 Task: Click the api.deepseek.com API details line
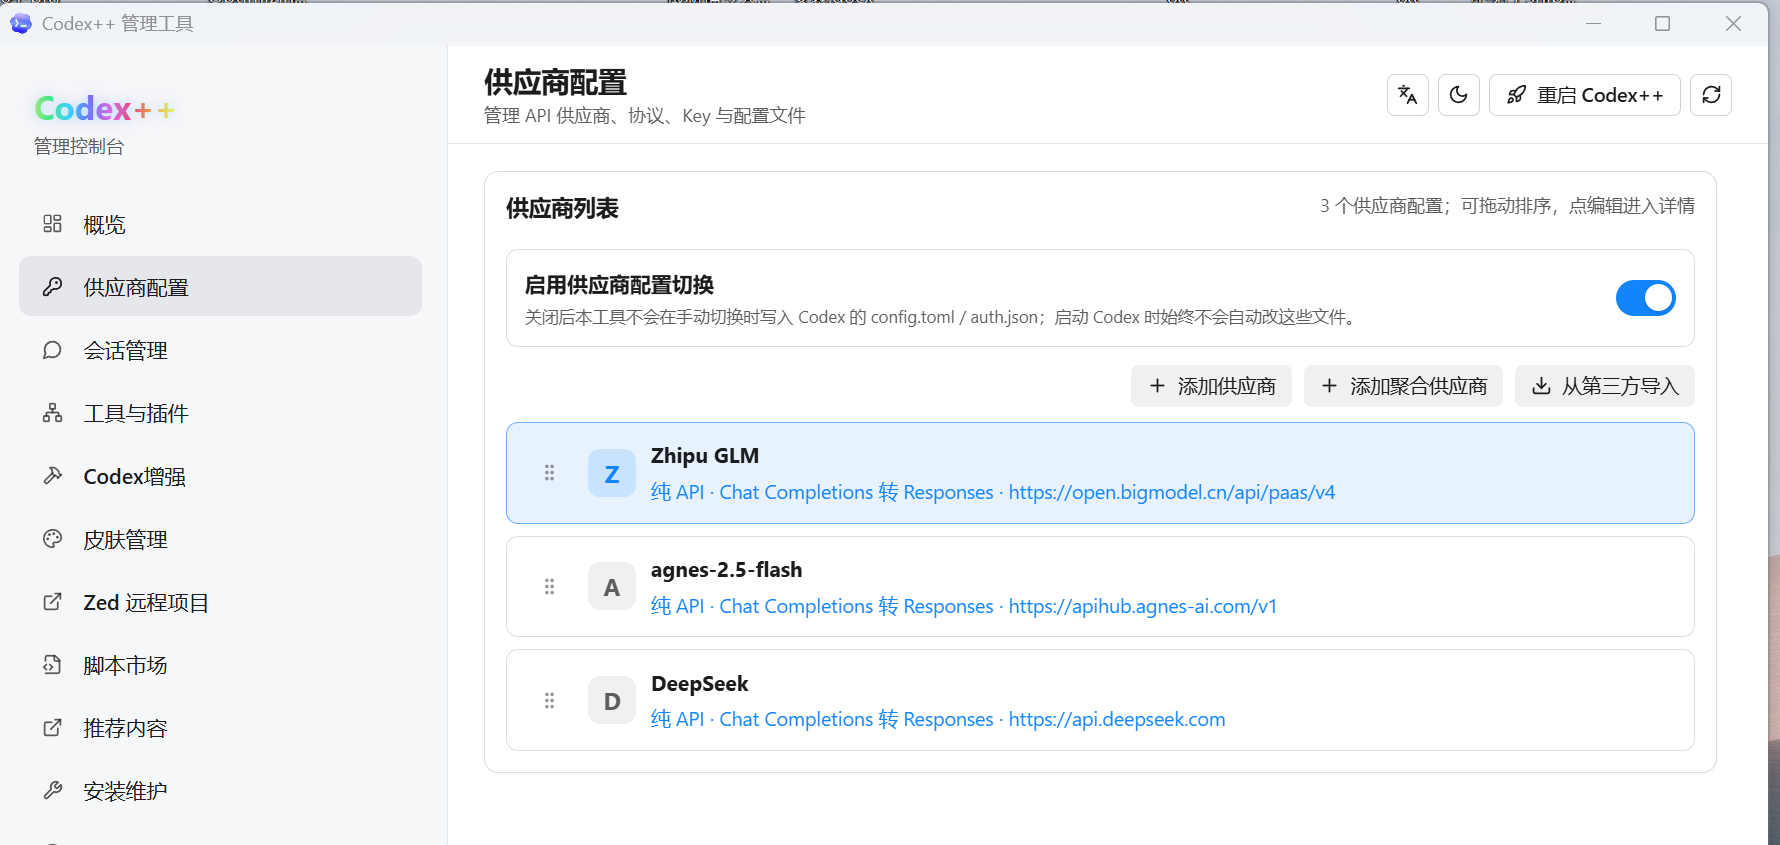pyautogui.click(x=938, y=719)
